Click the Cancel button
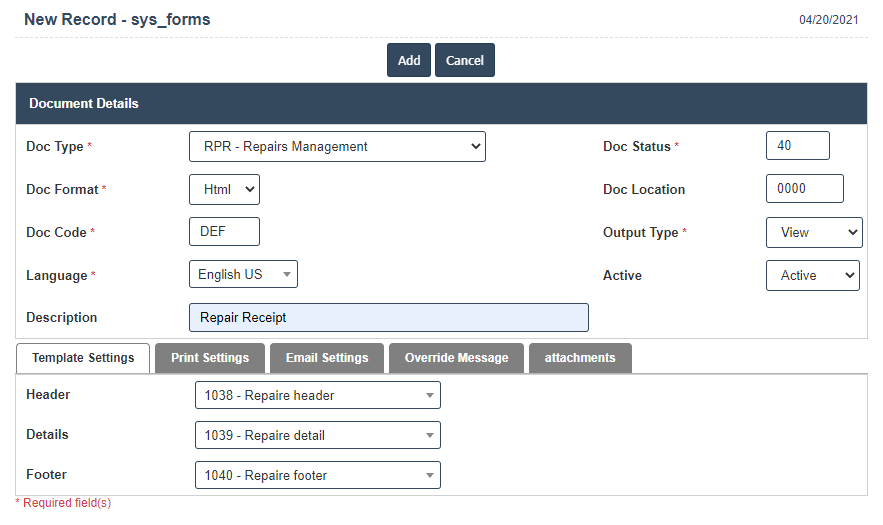The height and width of the screenshot is (525, 883). [x=464, y=60]
